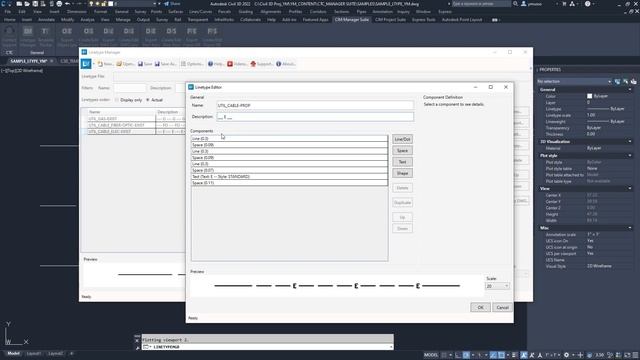The width and height of the screenshot is (640, 360).
Task: Toggle grid display in status bar
Action: coord(444,355)
